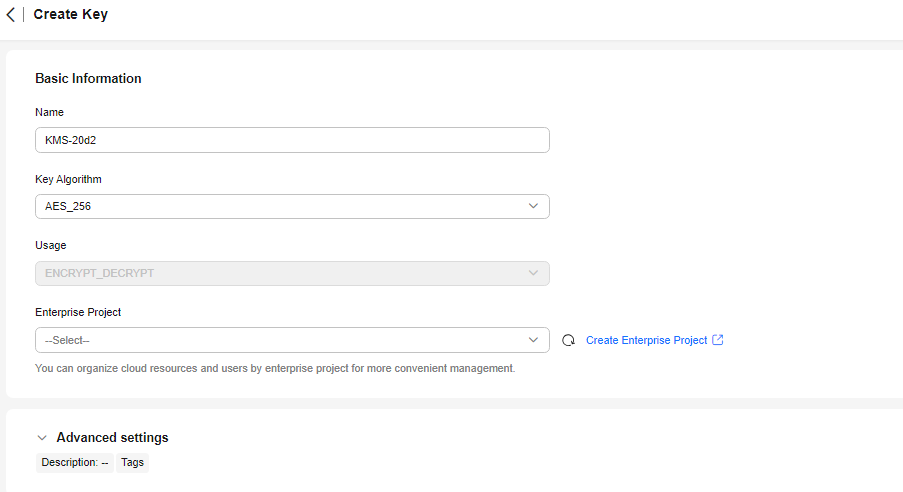Click the enterprise project help text
Screen dimensions: 903x492
(x=275, y=368)
